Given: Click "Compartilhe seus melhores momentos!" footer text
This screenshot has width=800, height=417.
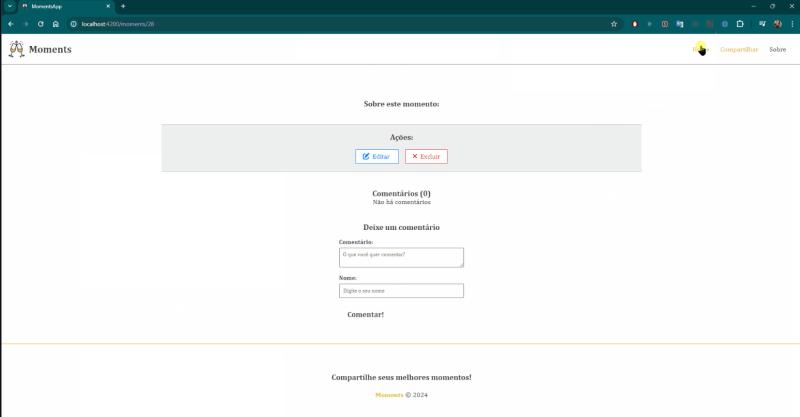Looking at the screenshot, I should click(401, 377).
